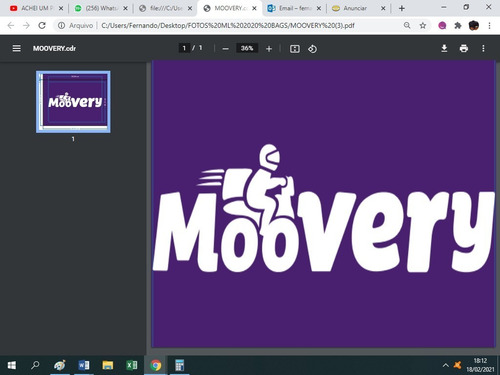Open the Chrome three-dot menu
Image resolution: width=500 pixels, height=375 pixels.
(x=489, y=25)
